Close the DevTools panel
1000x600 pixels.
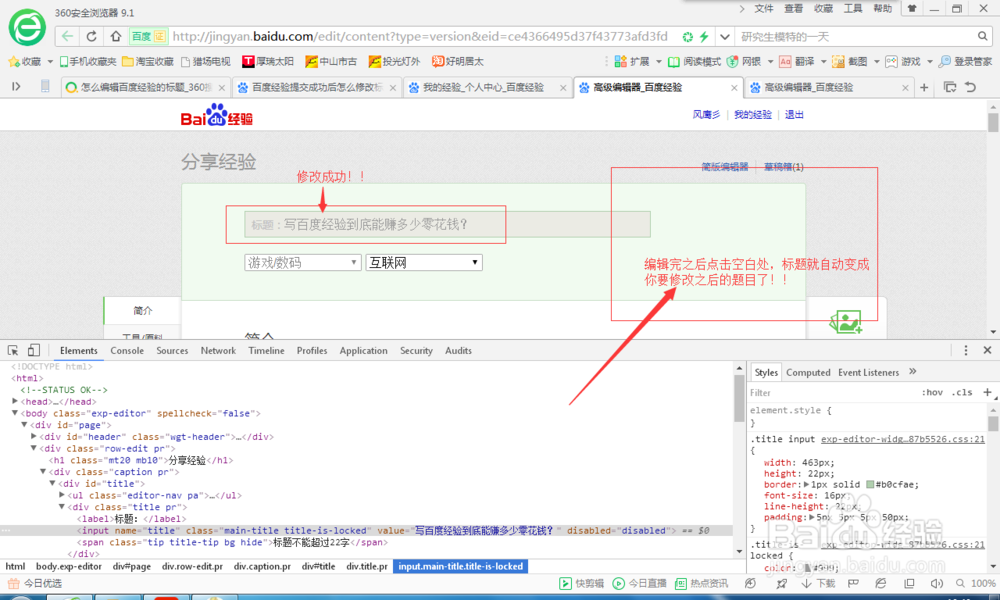point(987,350)
